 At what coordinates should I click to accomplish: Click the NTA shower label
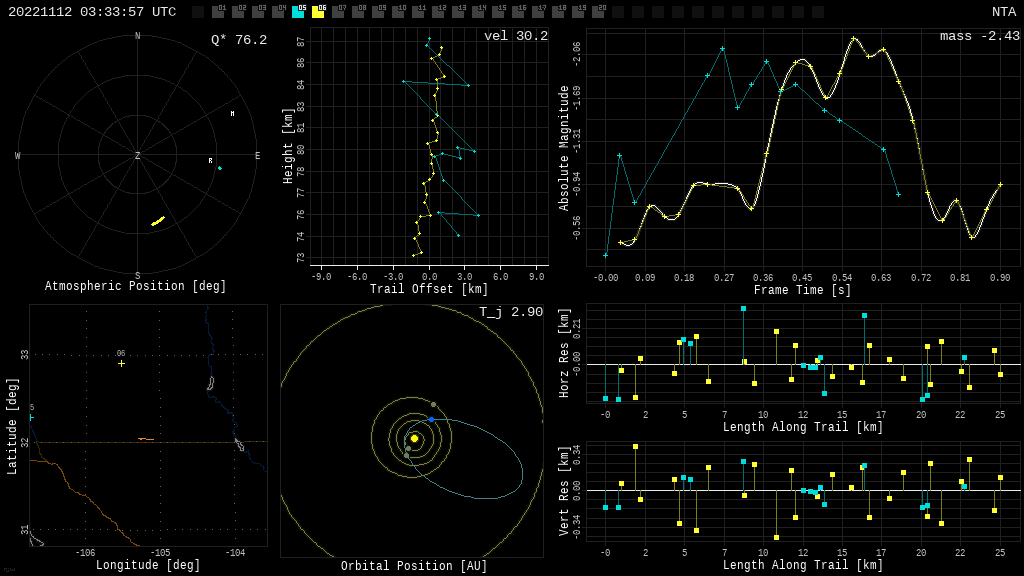pos(1003,12)
